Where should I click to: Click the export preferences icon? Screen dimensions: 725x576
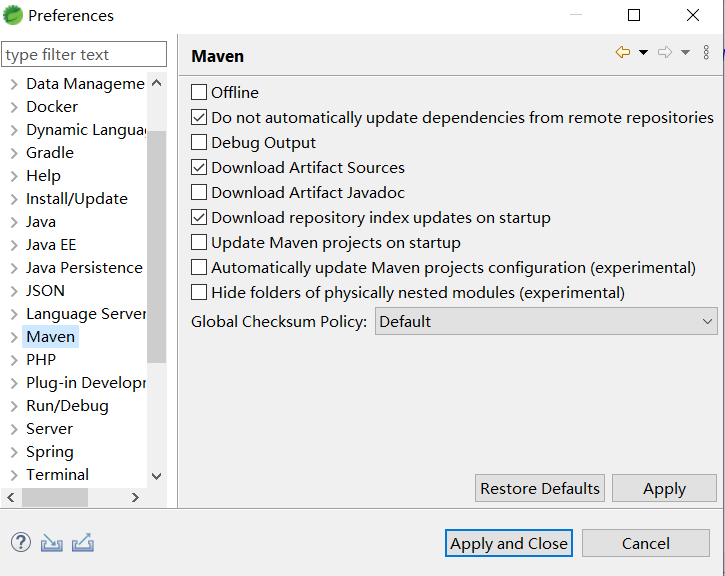click(83, 543)
